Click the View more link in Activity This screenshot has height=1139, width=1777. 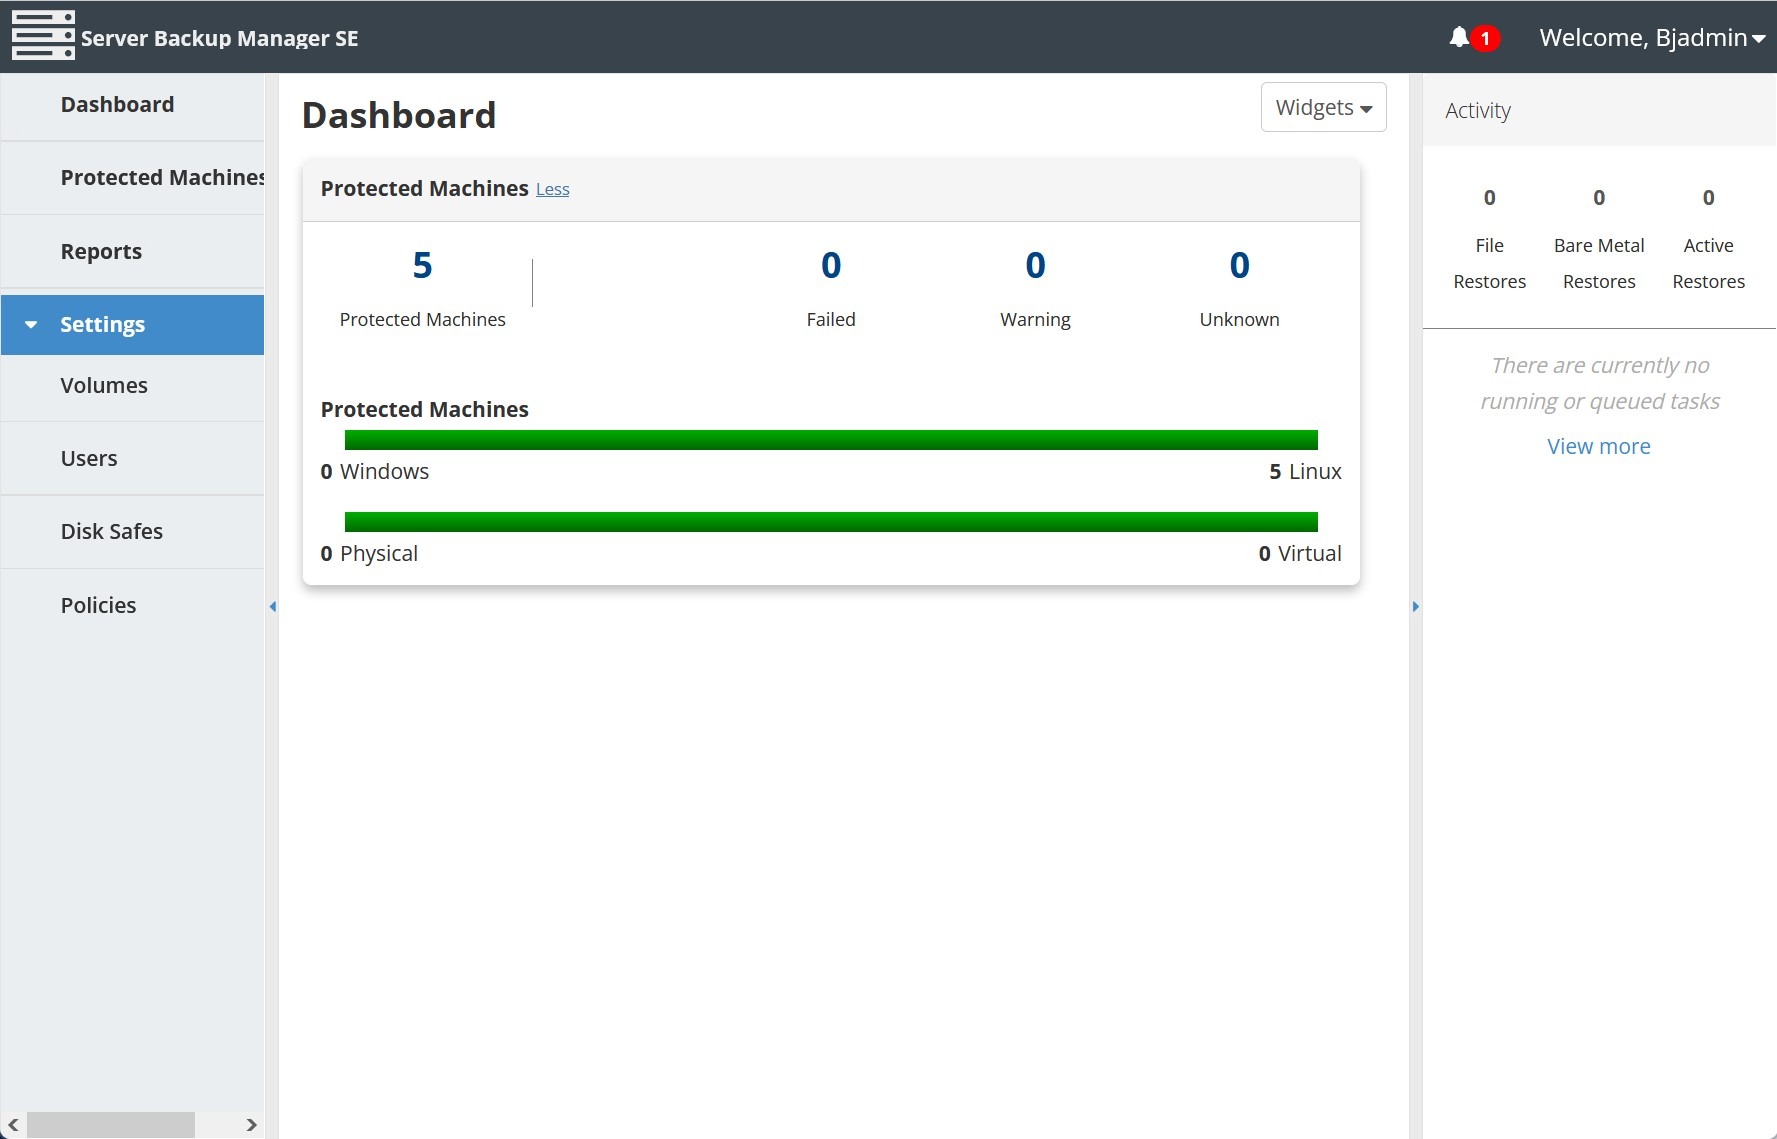pos(1598,446)
